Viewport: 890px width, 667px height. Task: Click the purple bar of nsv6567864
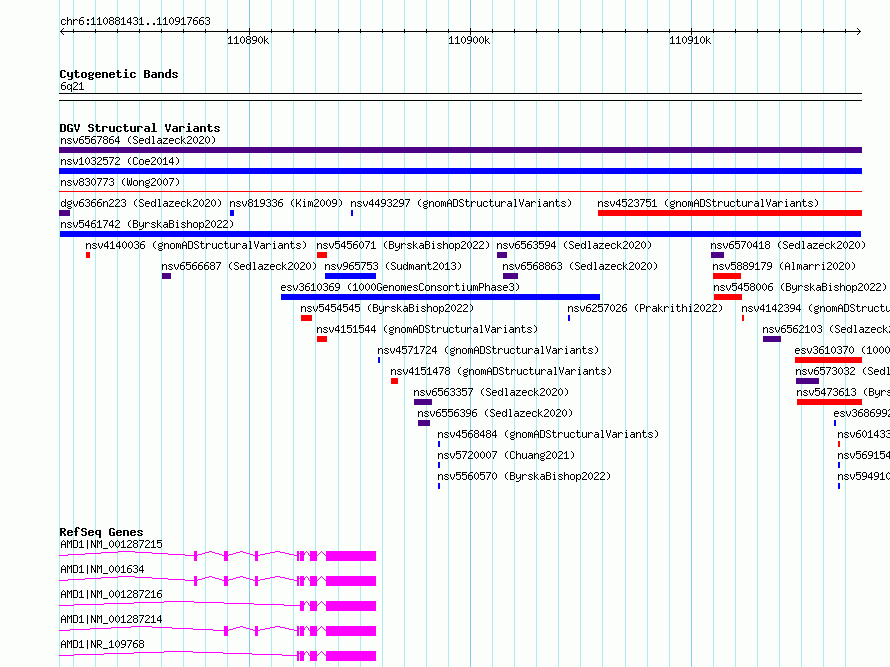tap(460, 150)
